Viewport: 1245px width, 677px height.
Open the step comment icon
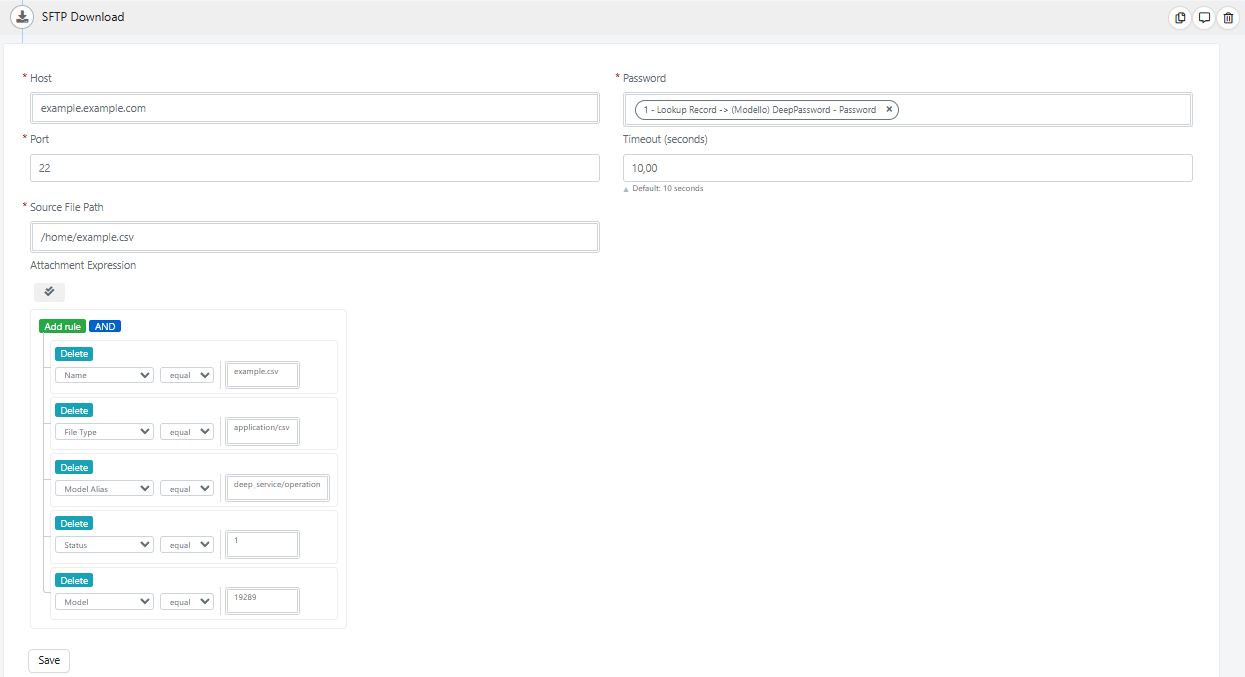coord(1204,17)
